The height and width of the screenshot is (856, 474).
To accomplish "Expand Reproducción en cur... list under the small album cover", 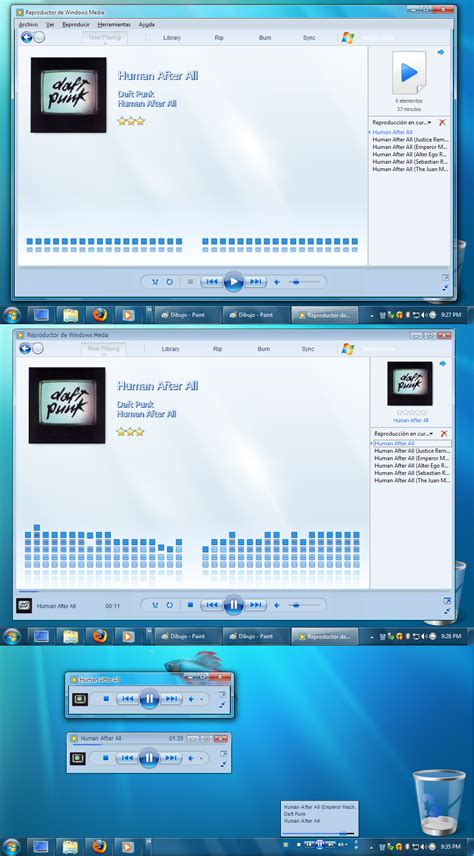I will 404,433.
